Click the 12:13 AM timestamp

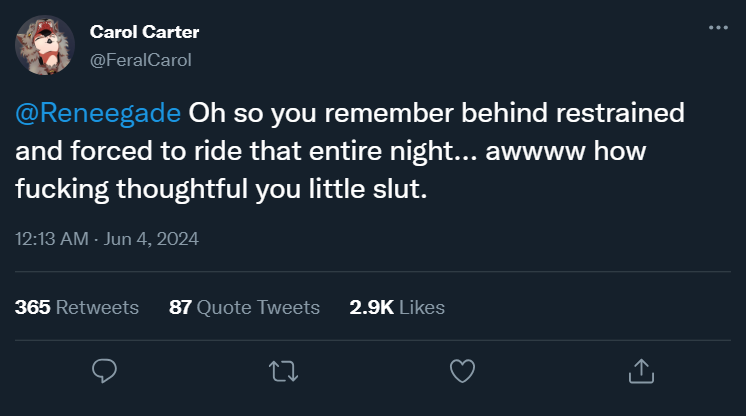coord(49,239)
